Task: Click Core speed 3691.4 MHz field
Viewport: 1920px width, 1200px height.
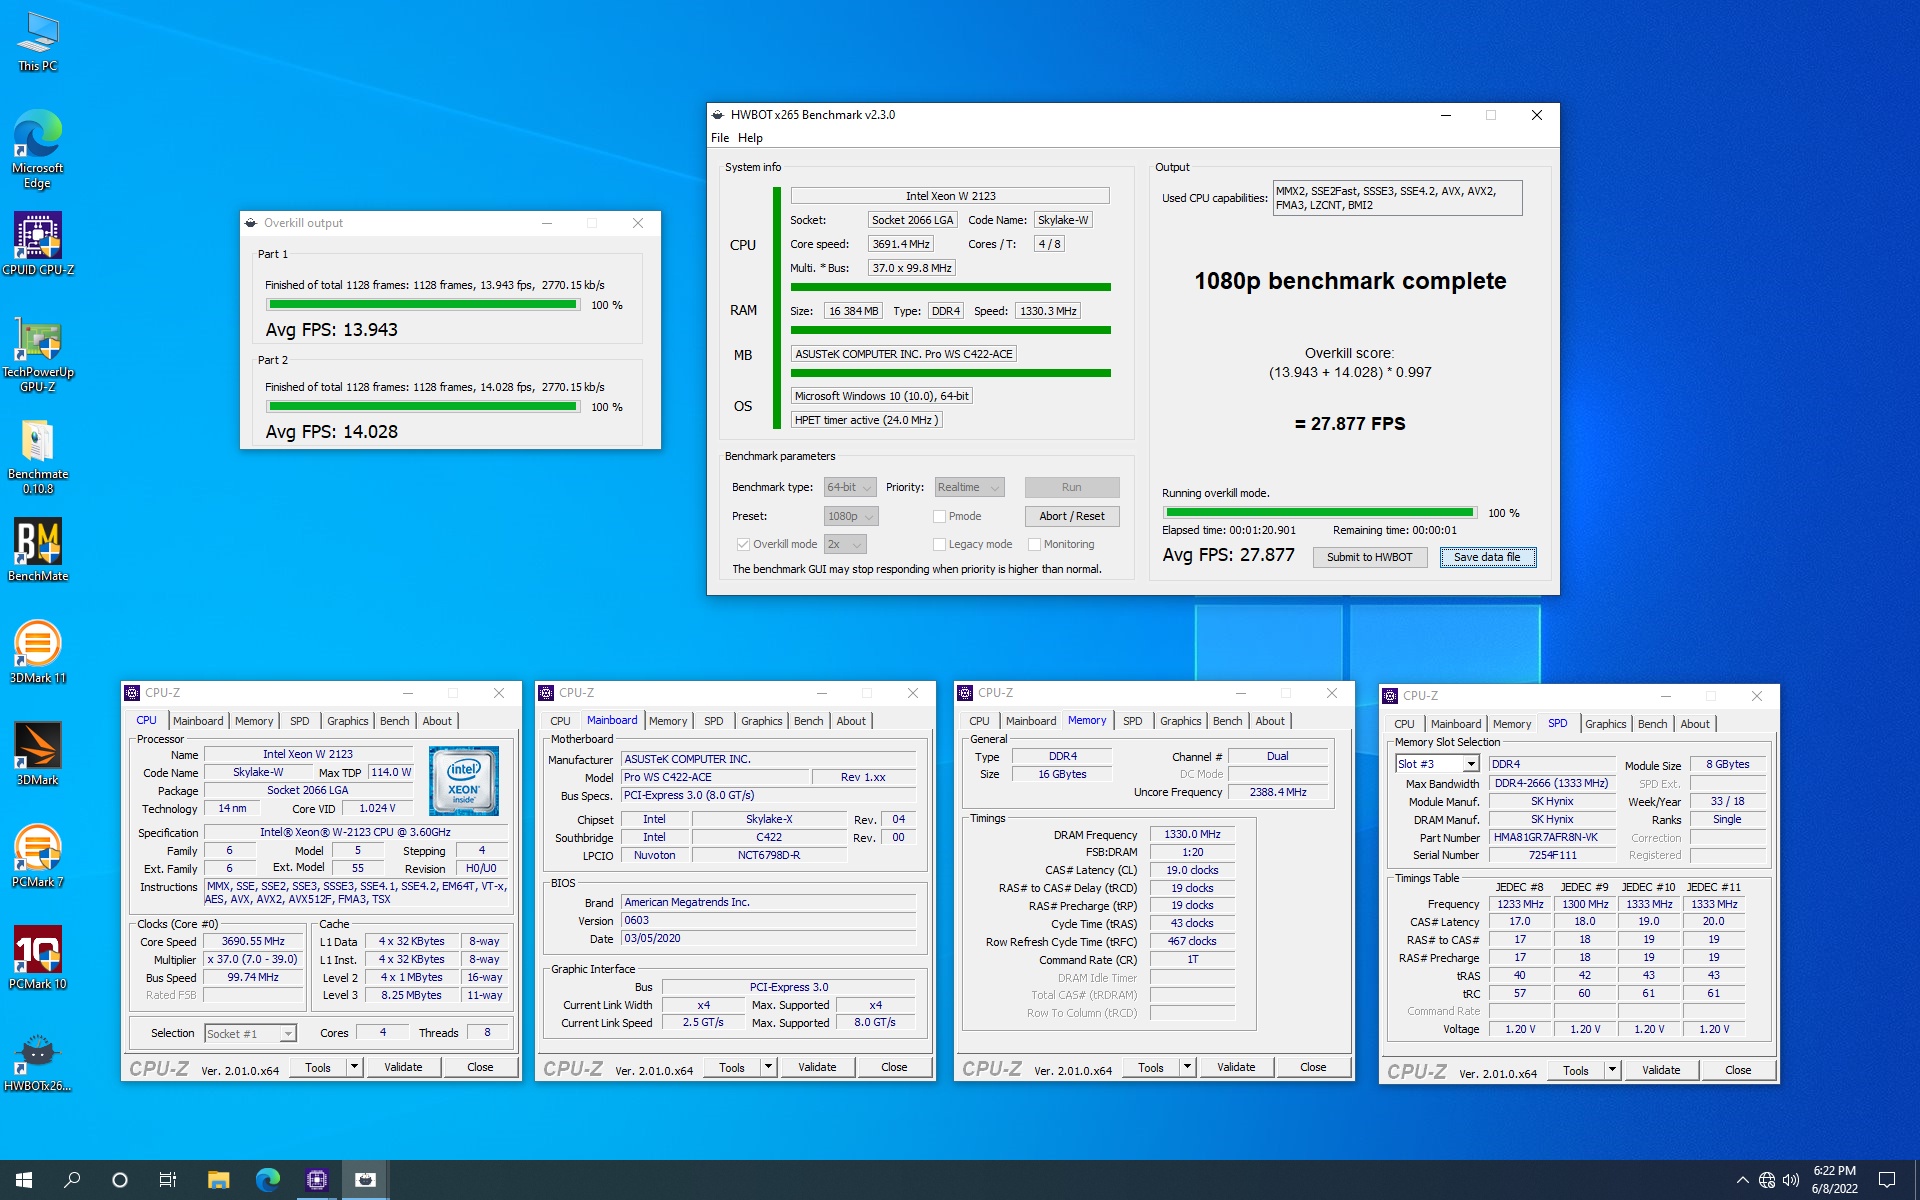Action: (x=901, y=244)
